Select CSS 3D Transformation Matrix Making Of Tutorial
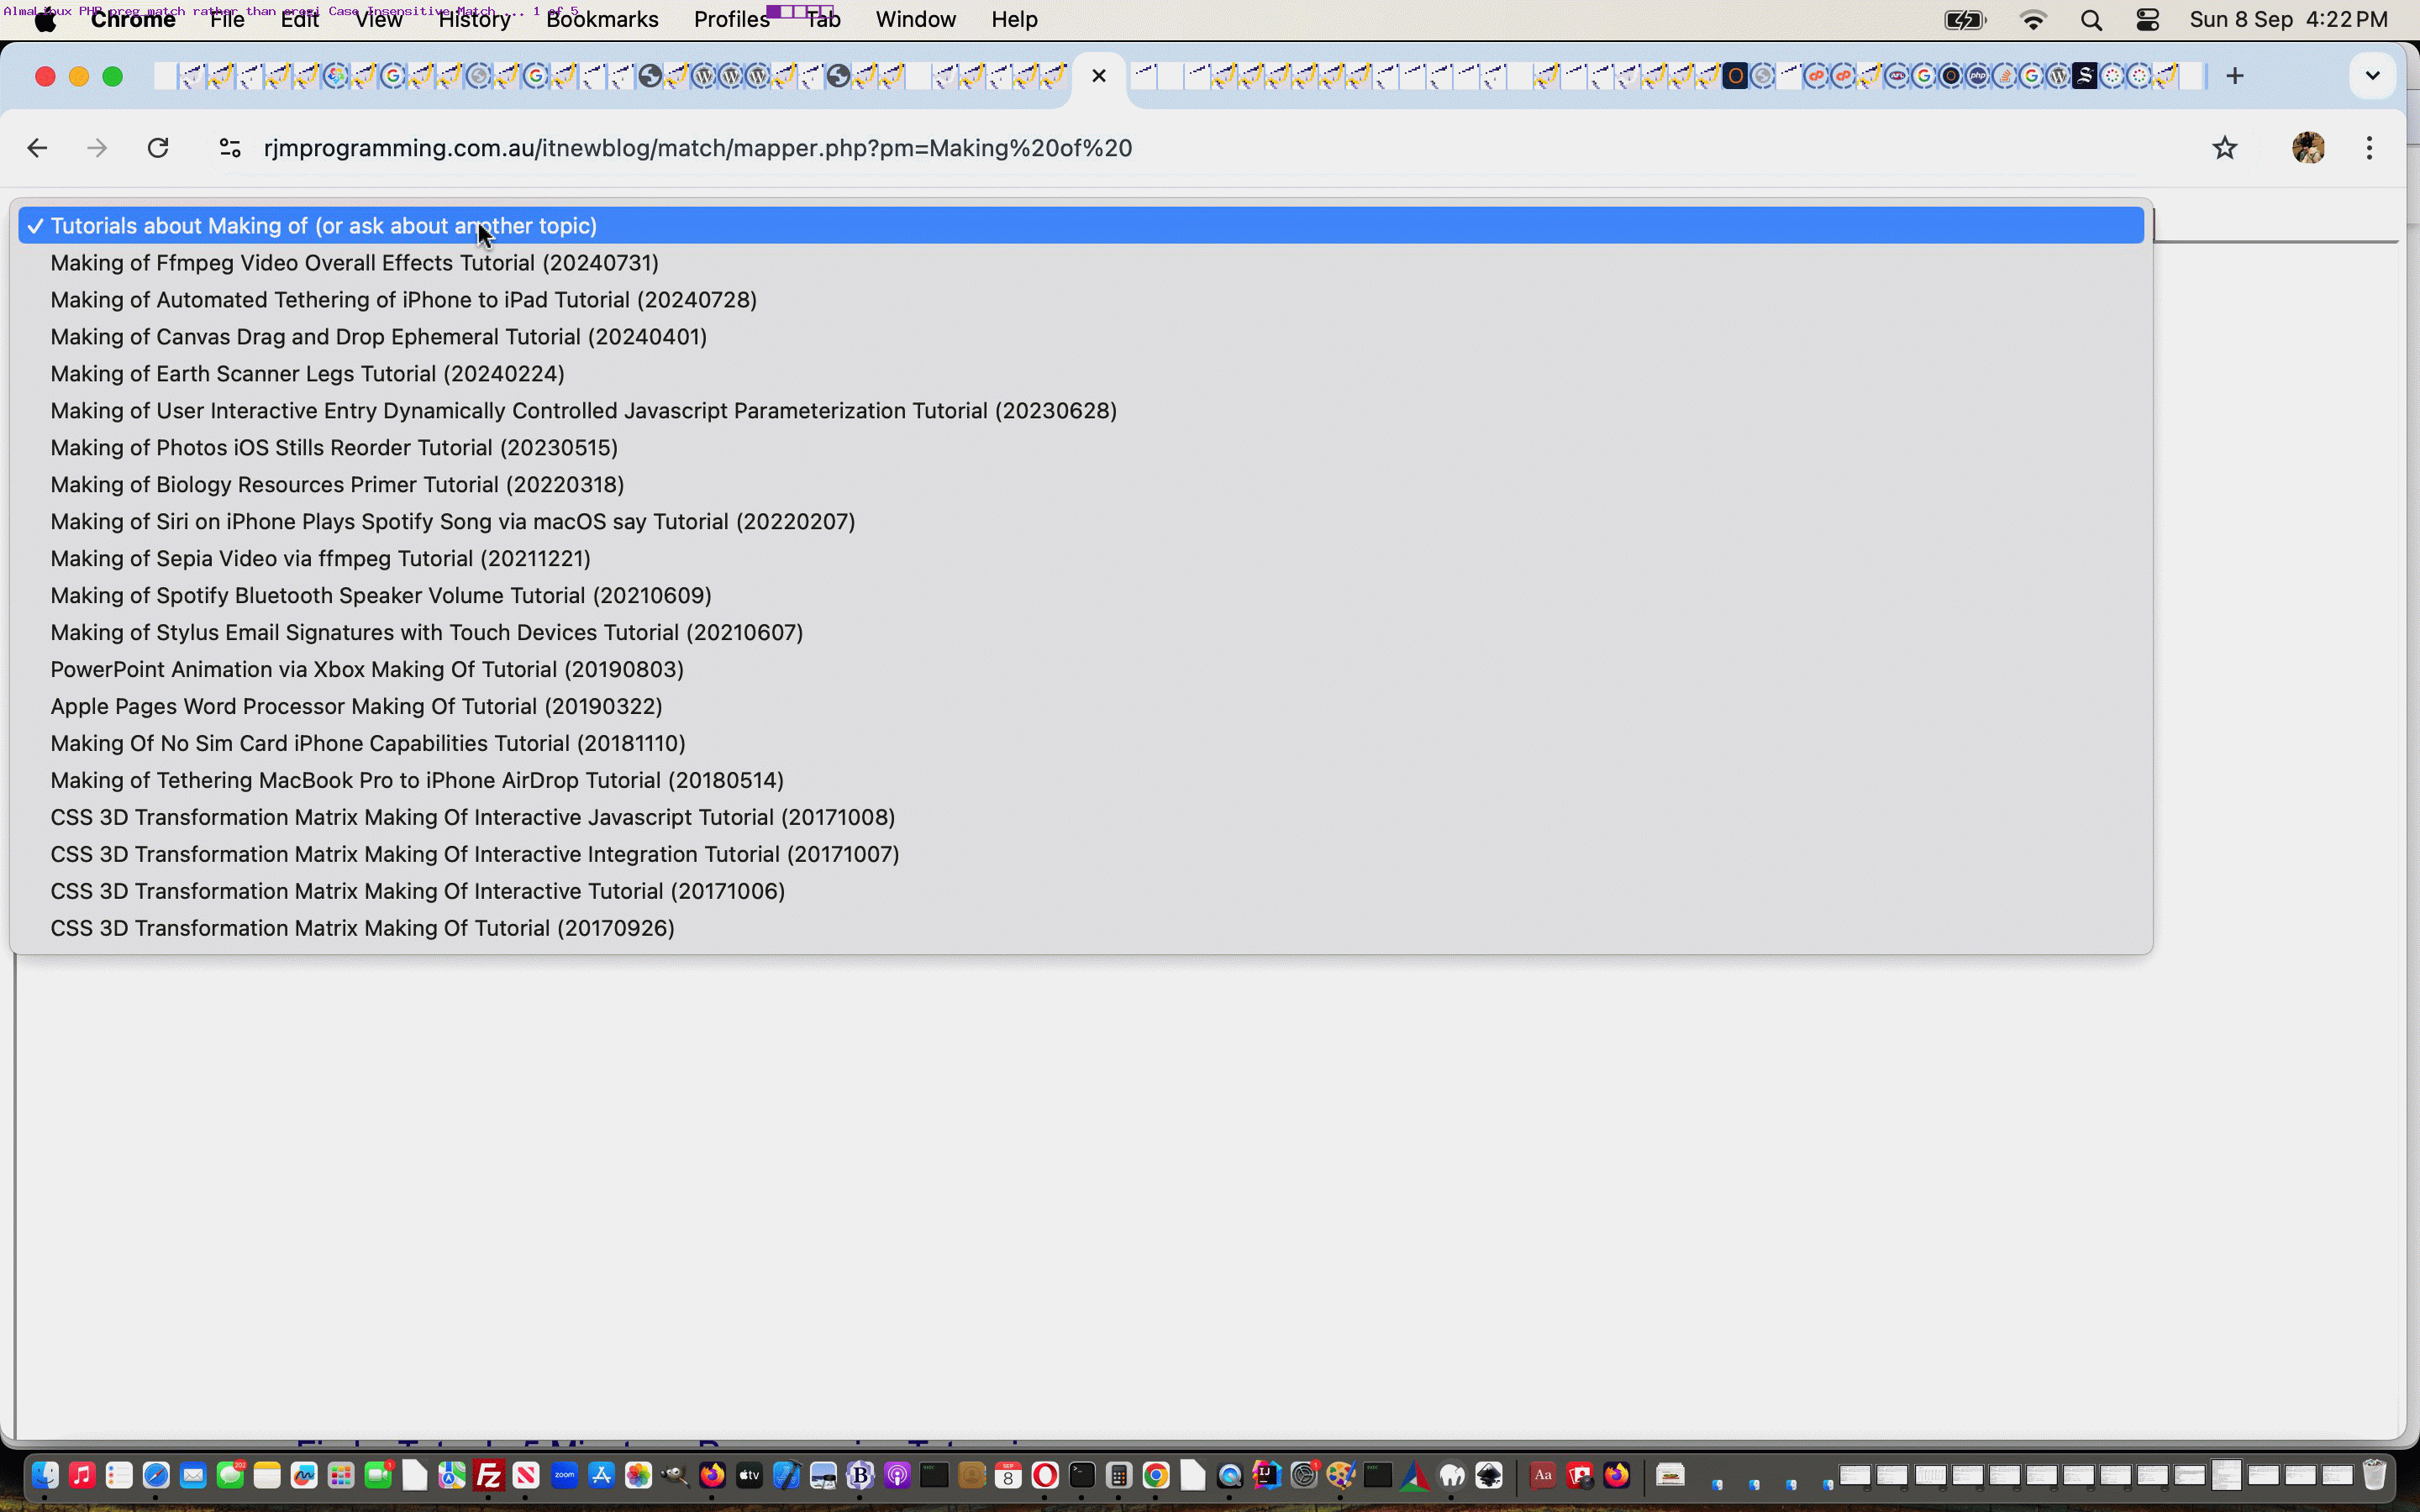Viewport: 2420px width, 1512px height. (362, 927)
